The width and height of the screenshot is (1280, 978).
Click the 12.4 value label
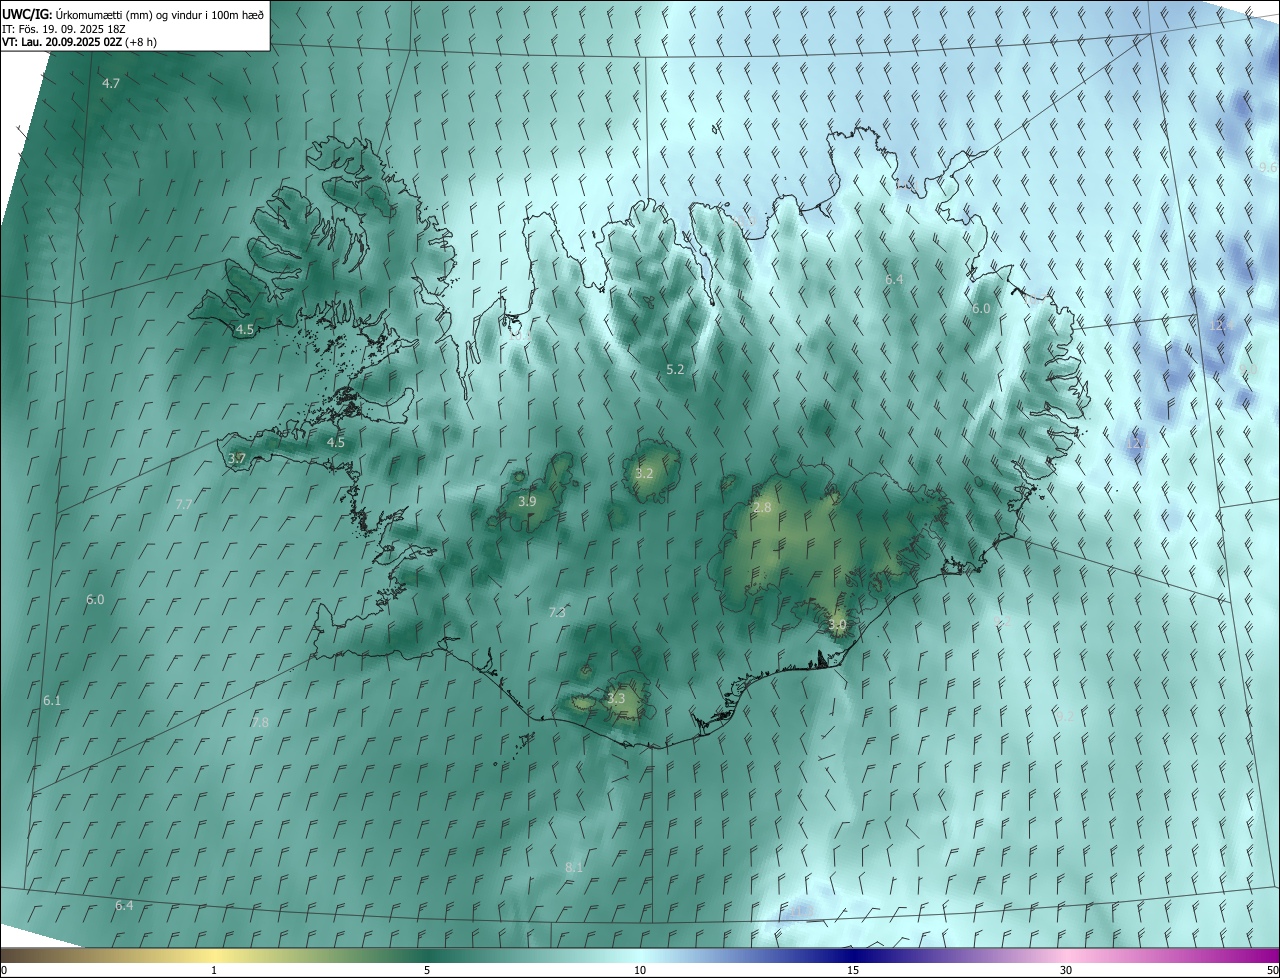click(x=1222, y=326)
